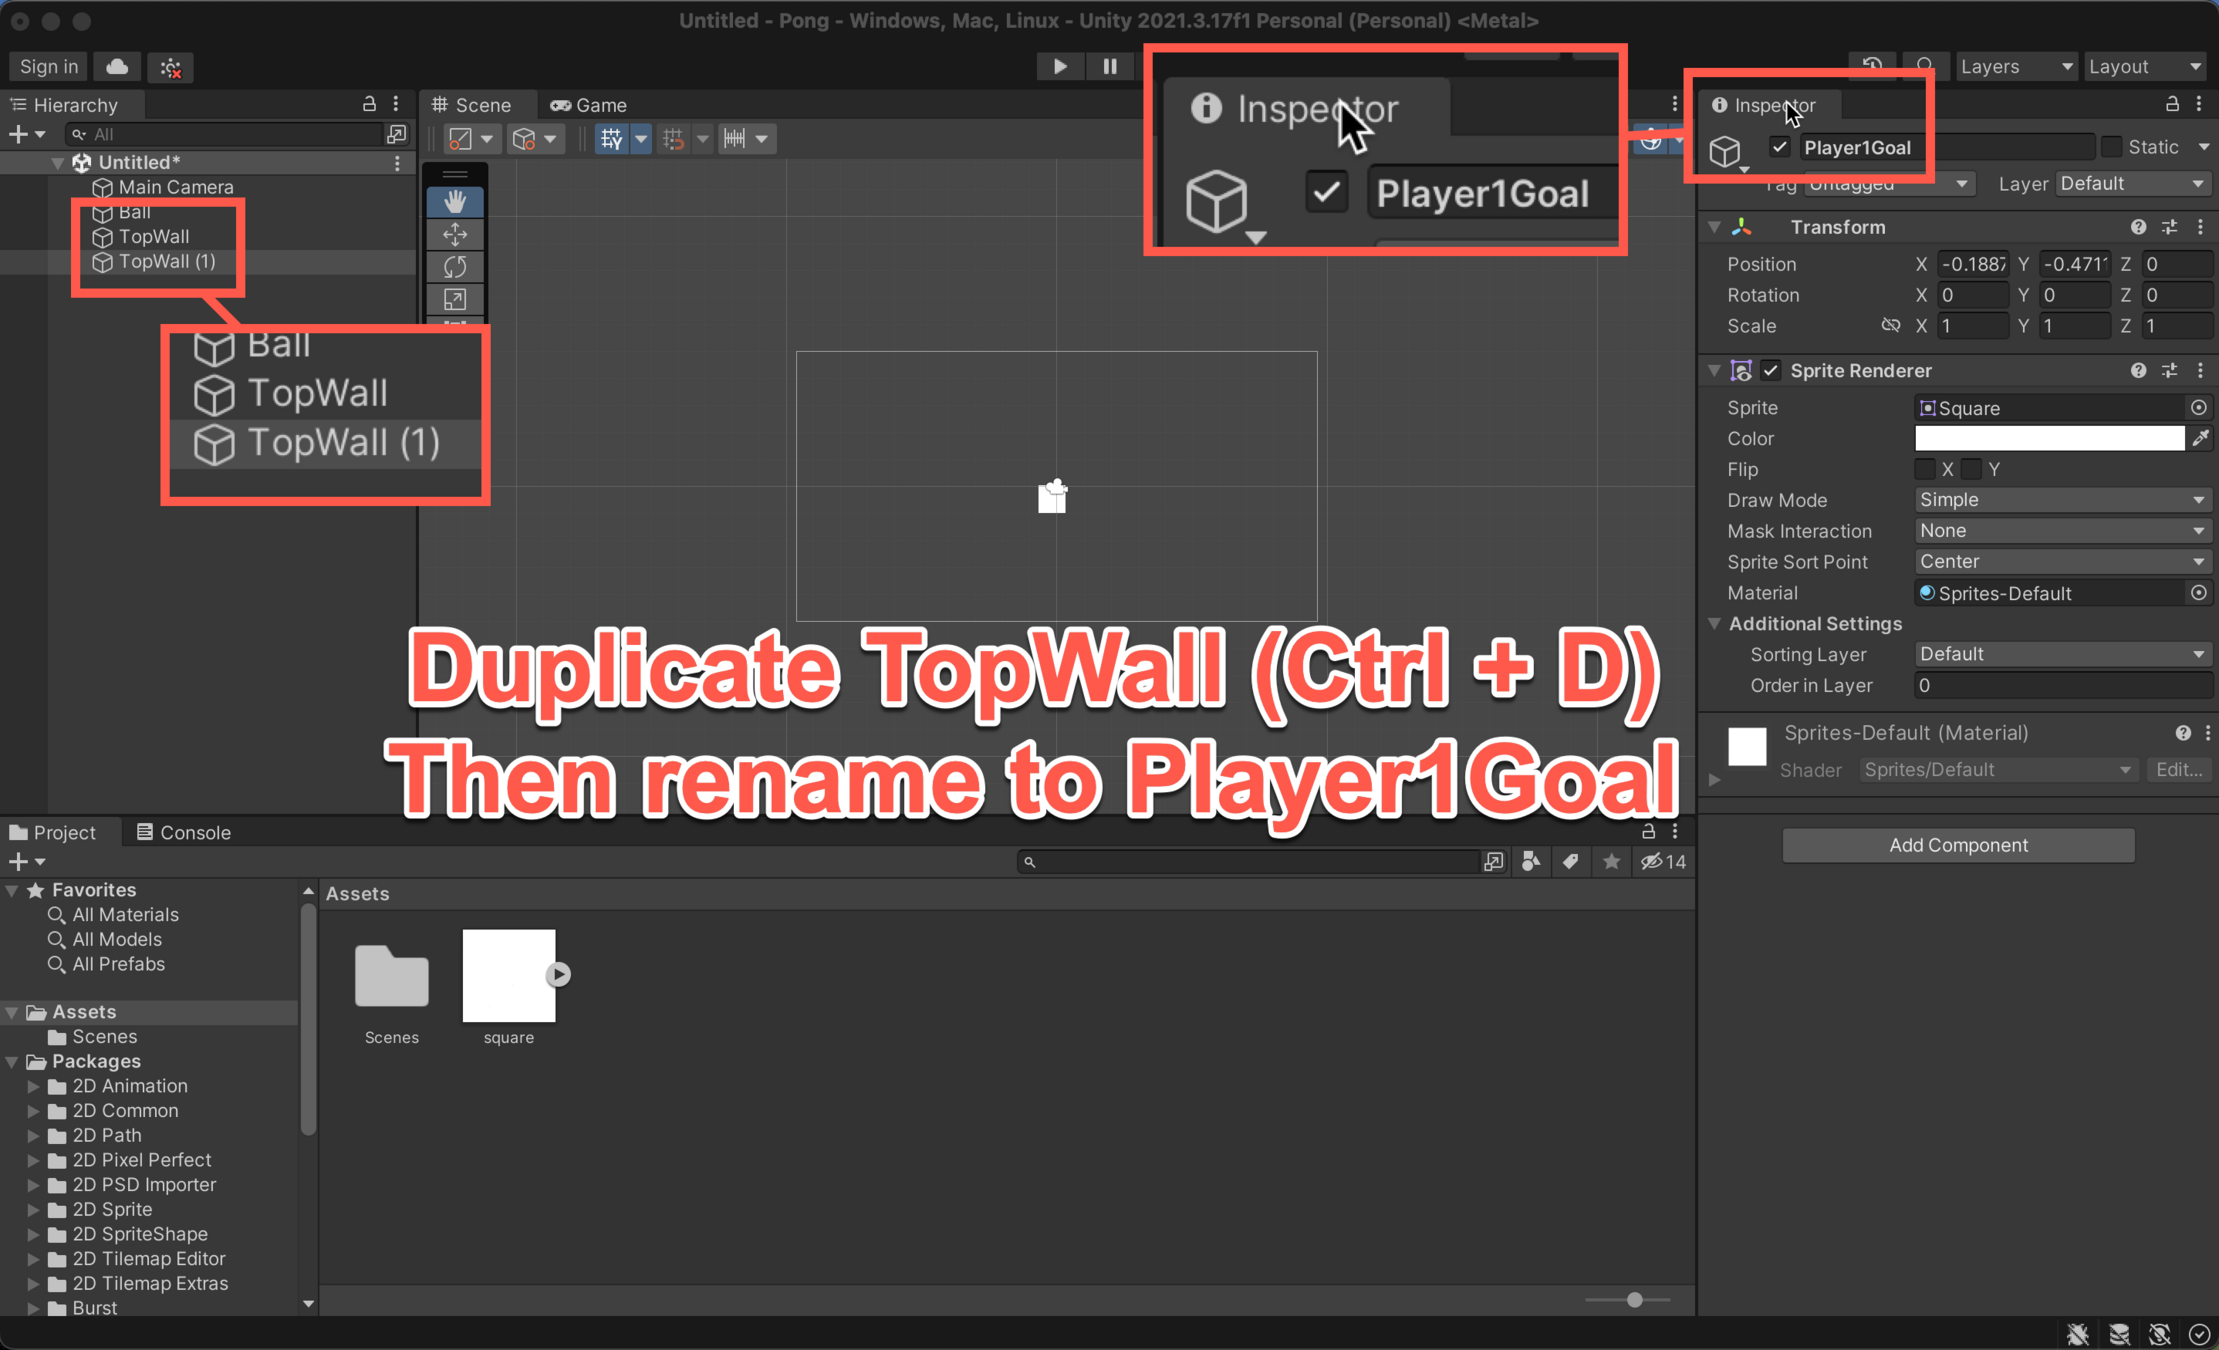Toggle the Player1Goal active checkbox

coord(1779,147)
